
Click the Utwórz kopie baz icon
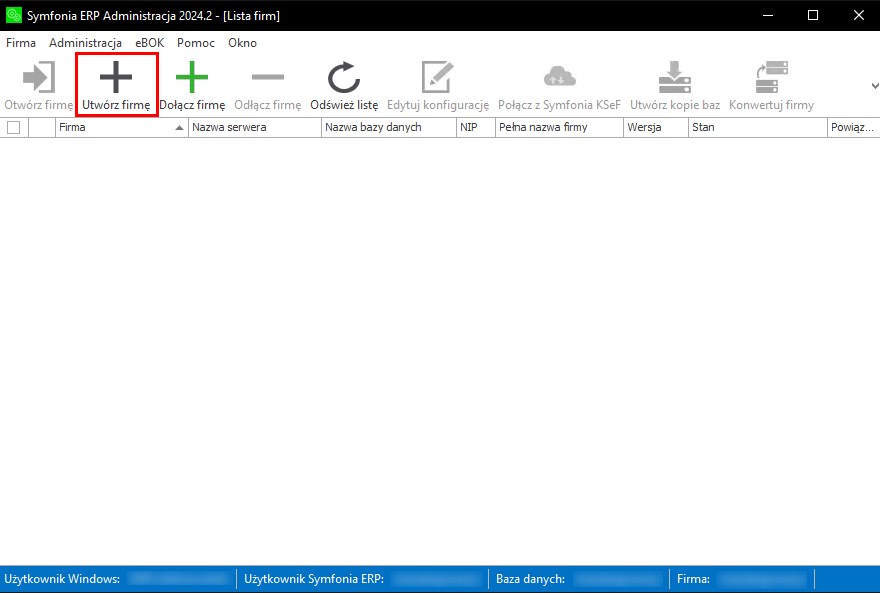tap(675, 77)
